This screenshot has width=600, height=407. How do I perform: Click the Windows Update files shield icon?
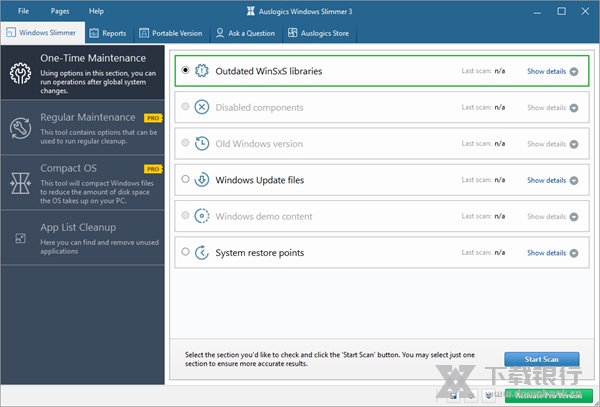coord(201,180)
